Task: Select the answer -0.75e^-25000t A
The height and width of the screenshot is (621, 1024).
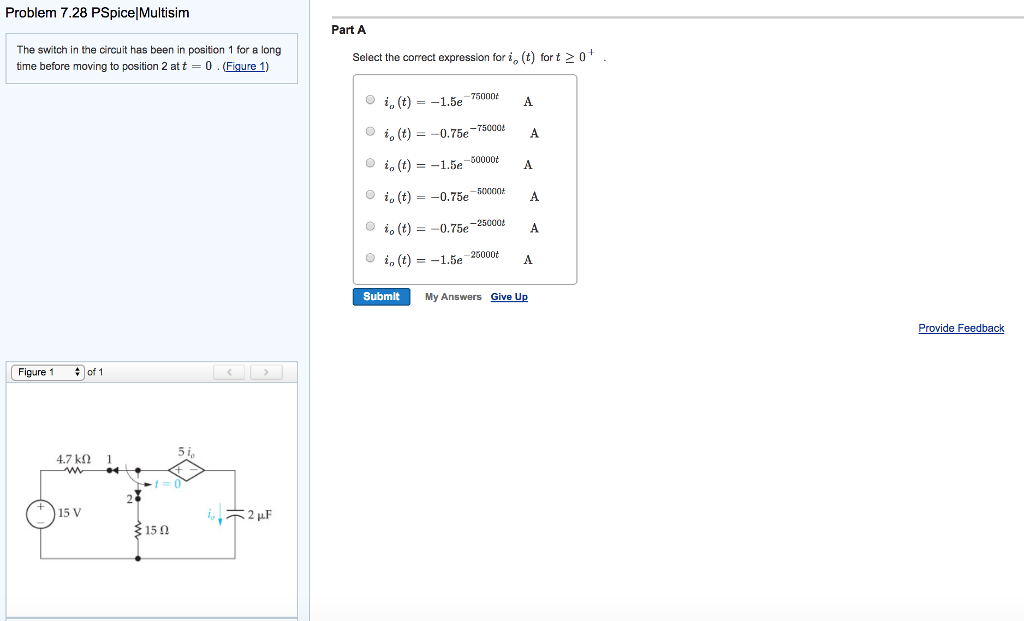Action: 370,226
